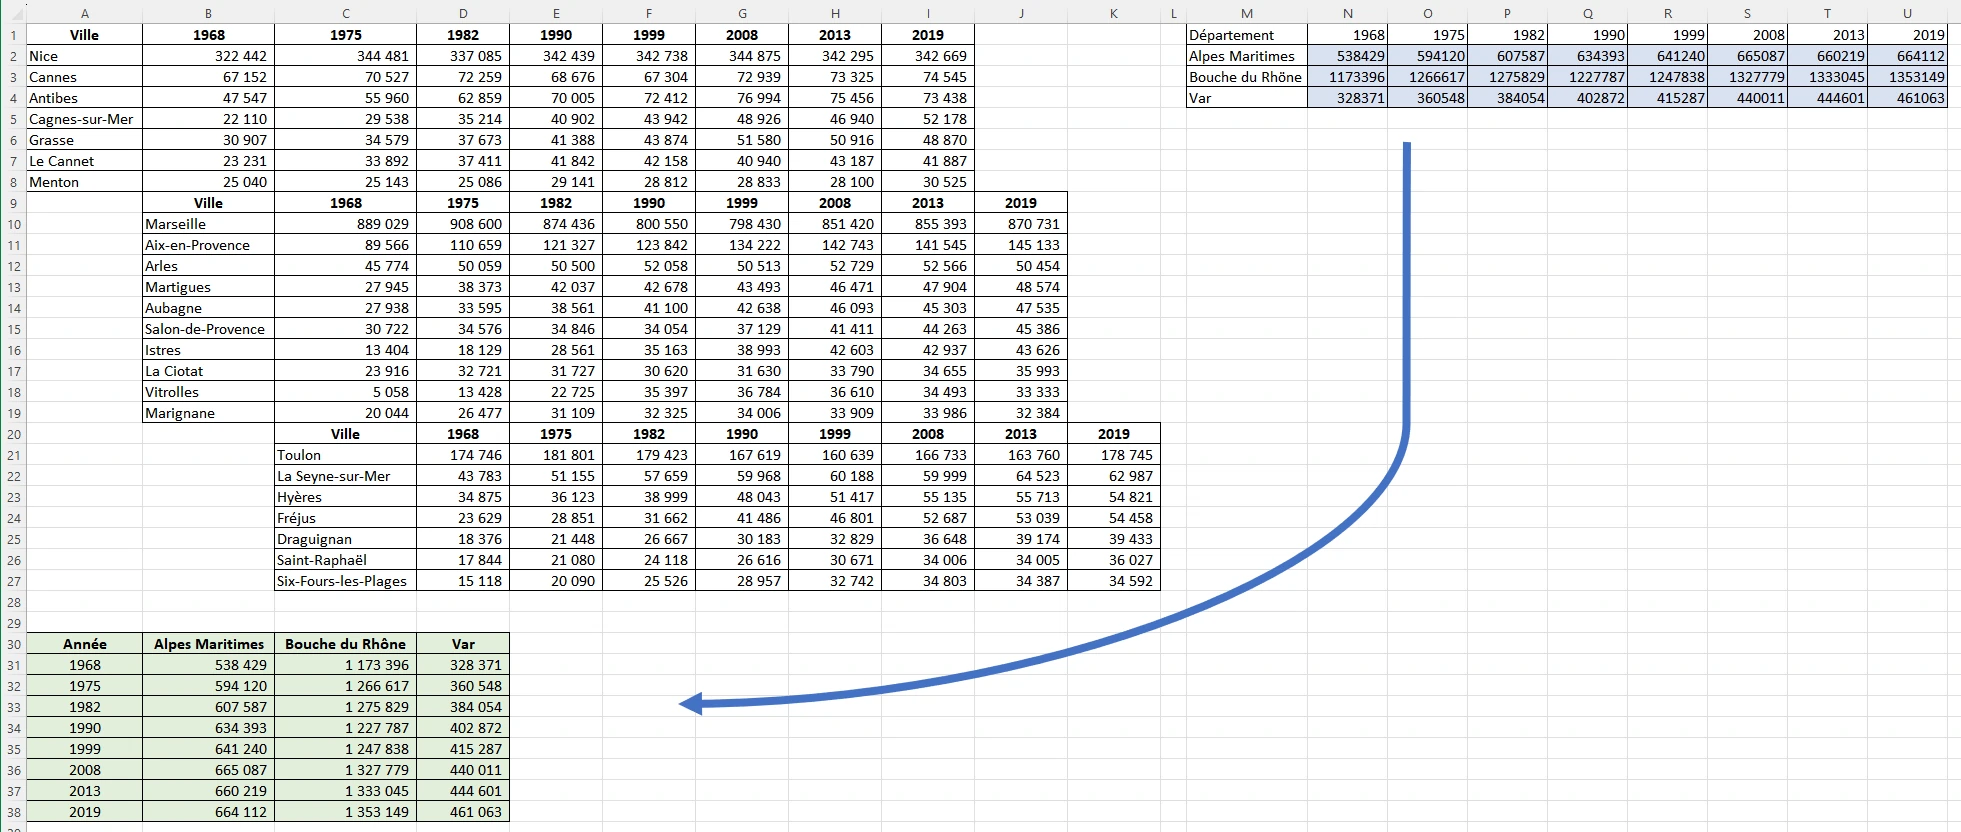The image size is (1961, 832).
Task: Select the Saint-Raphaël cell
Action: pos(345,560)
